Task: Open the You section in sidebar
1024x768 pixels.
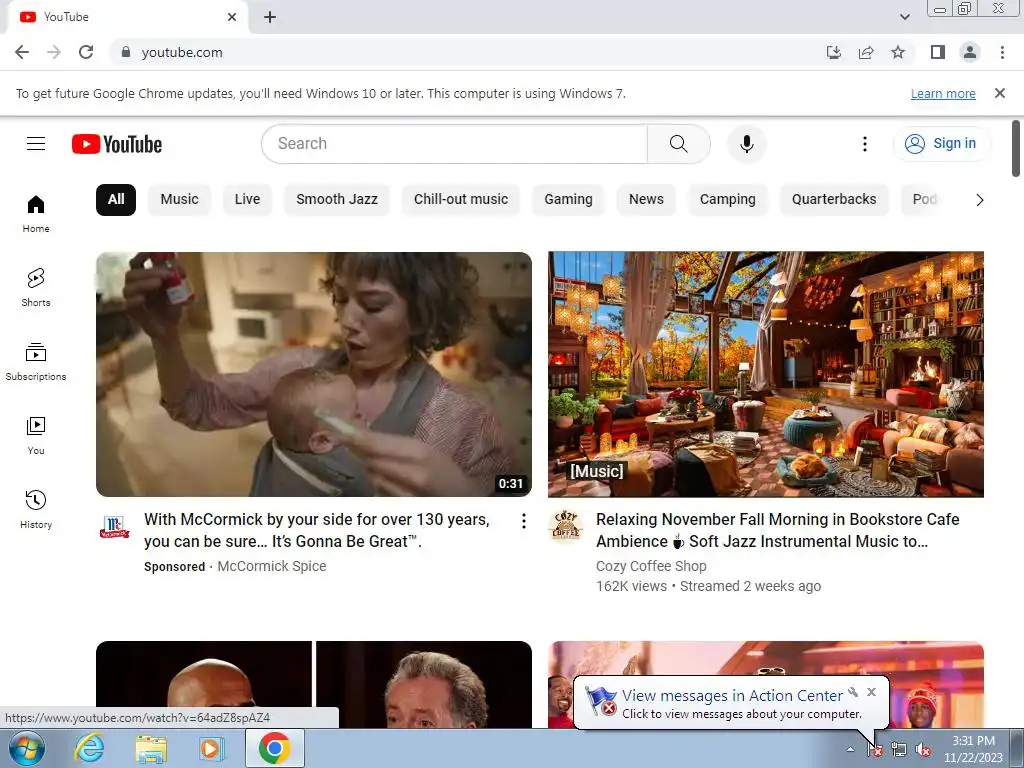Action: click(36, 436)
